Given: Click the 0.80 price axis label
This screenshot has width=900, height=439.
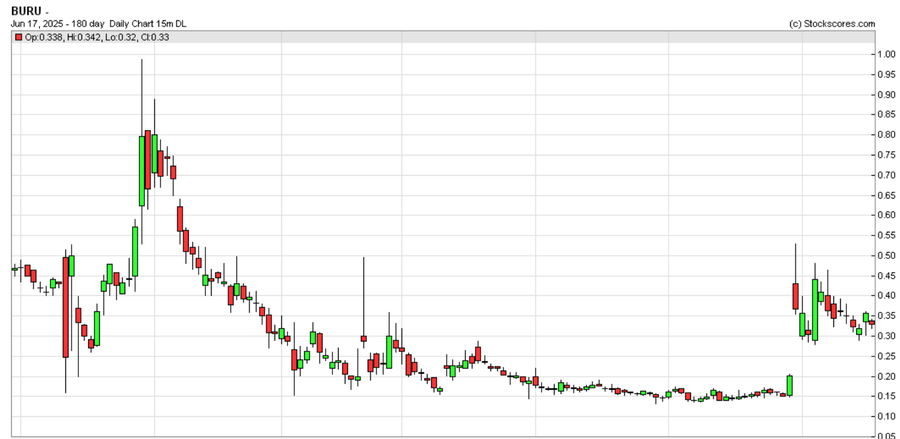Looking at the screenshot, I should coord(886,135).
